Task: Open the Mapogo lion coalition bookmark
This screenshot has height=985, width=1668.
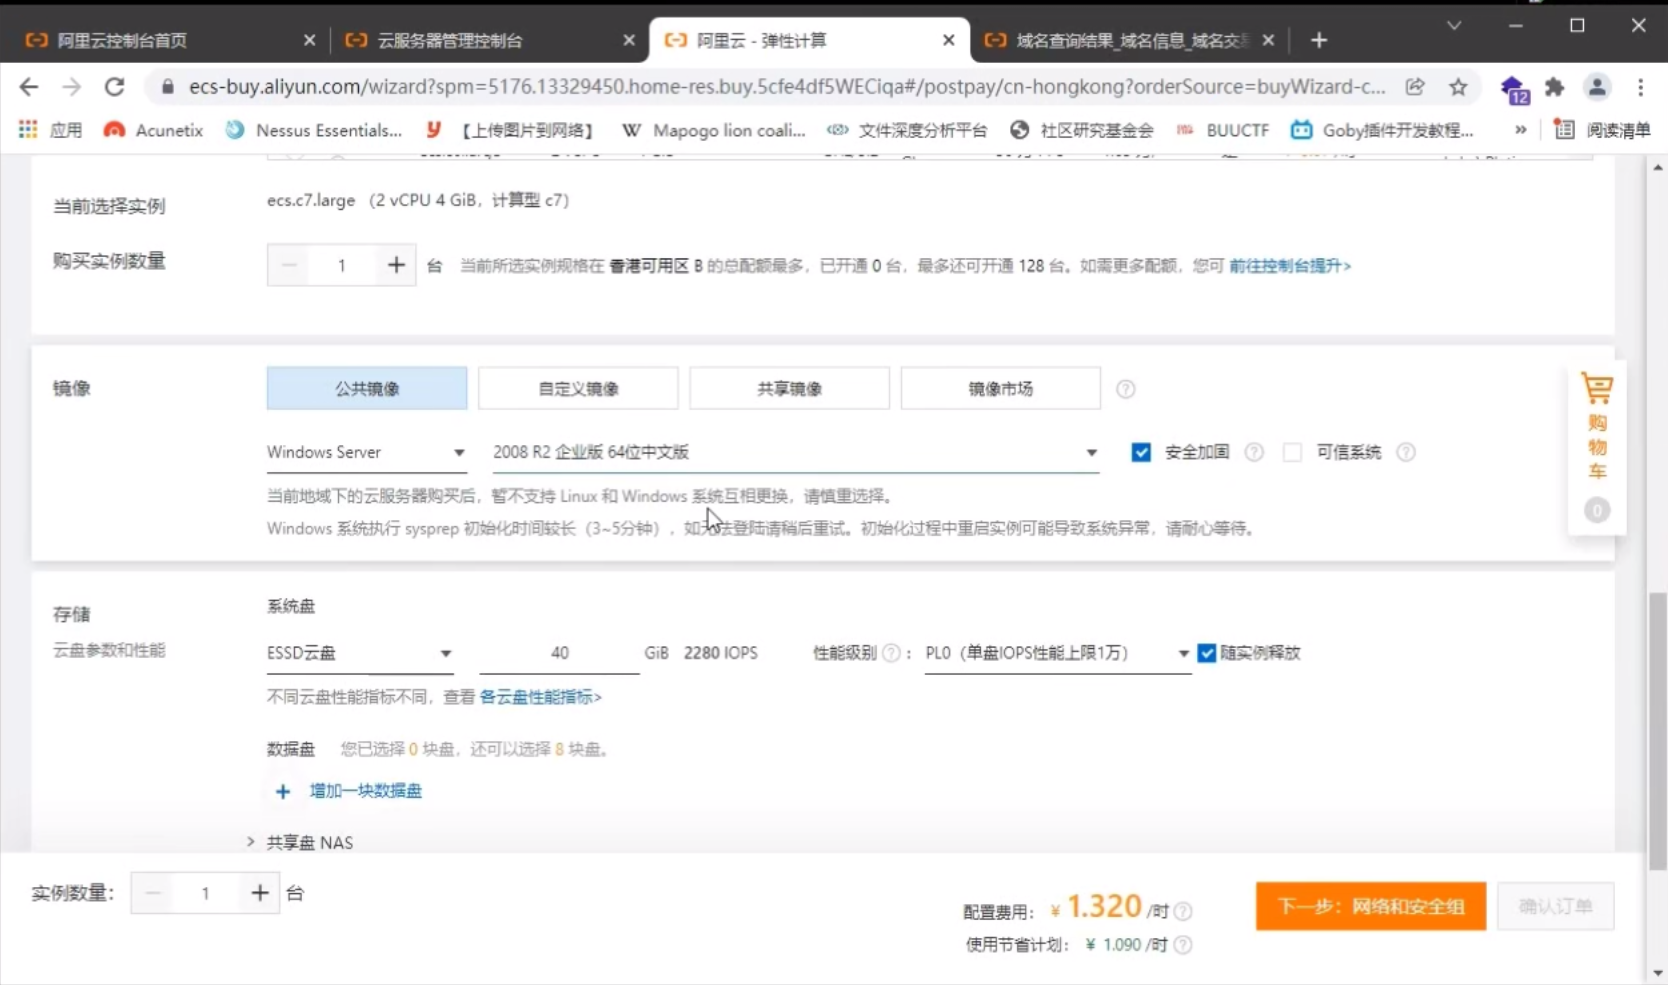Action: tap(714, 130)
